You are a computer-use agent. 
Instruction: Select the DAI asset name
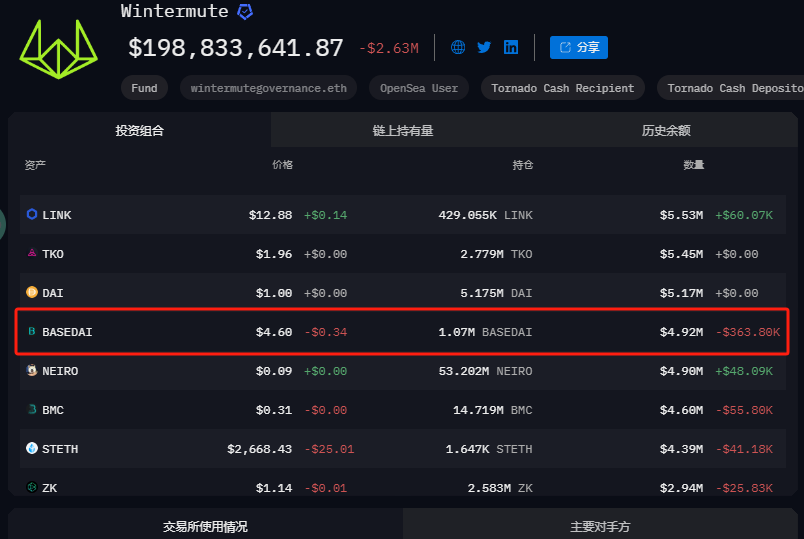coord(53,293)
